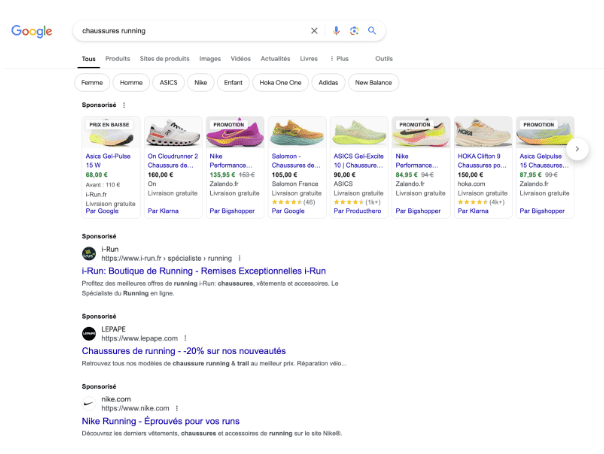Open Nike Running Éprouvés pour vos runs link
Viewport: 604px width, 454px height.
point(161,421)
